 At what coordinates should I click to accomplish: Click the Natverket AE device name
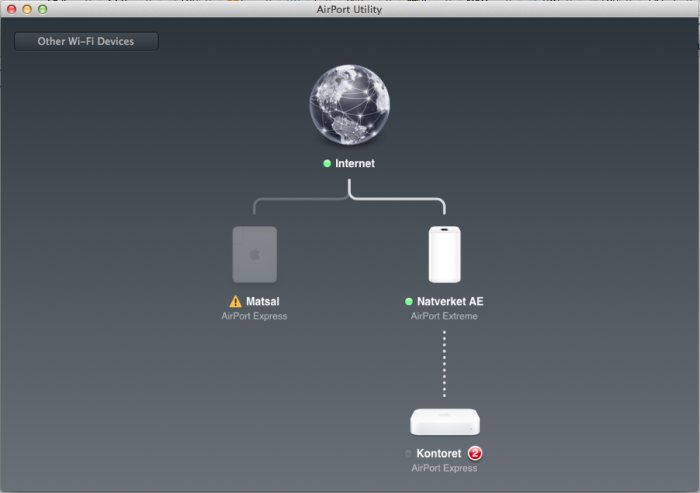pyautogui.click(x=450, y=301)
